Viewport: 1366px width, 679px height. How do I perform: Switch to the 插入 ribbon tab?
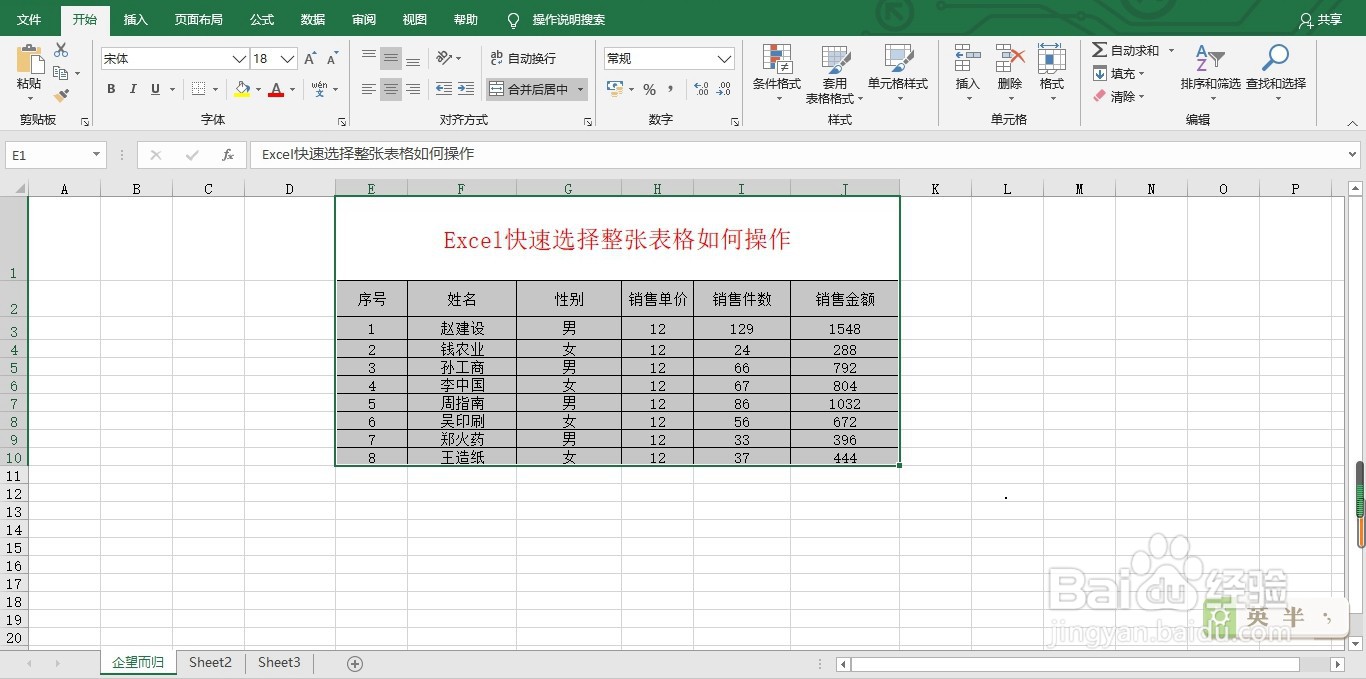tap(134, 19)
